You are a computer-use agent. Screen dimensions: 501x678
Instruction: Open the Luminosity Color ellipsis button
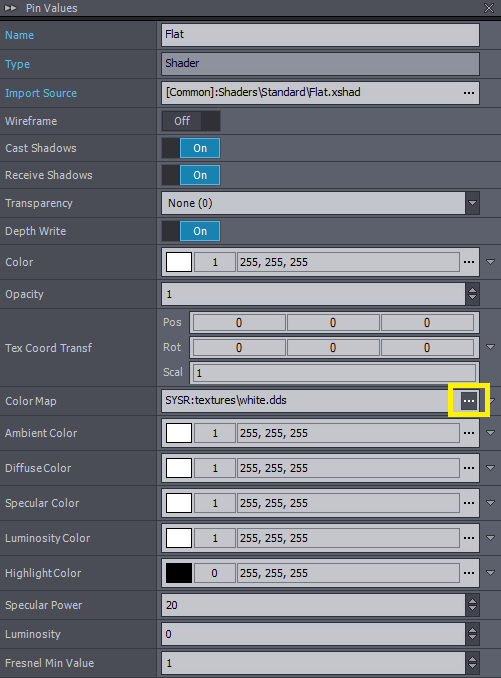coord(469,538)
